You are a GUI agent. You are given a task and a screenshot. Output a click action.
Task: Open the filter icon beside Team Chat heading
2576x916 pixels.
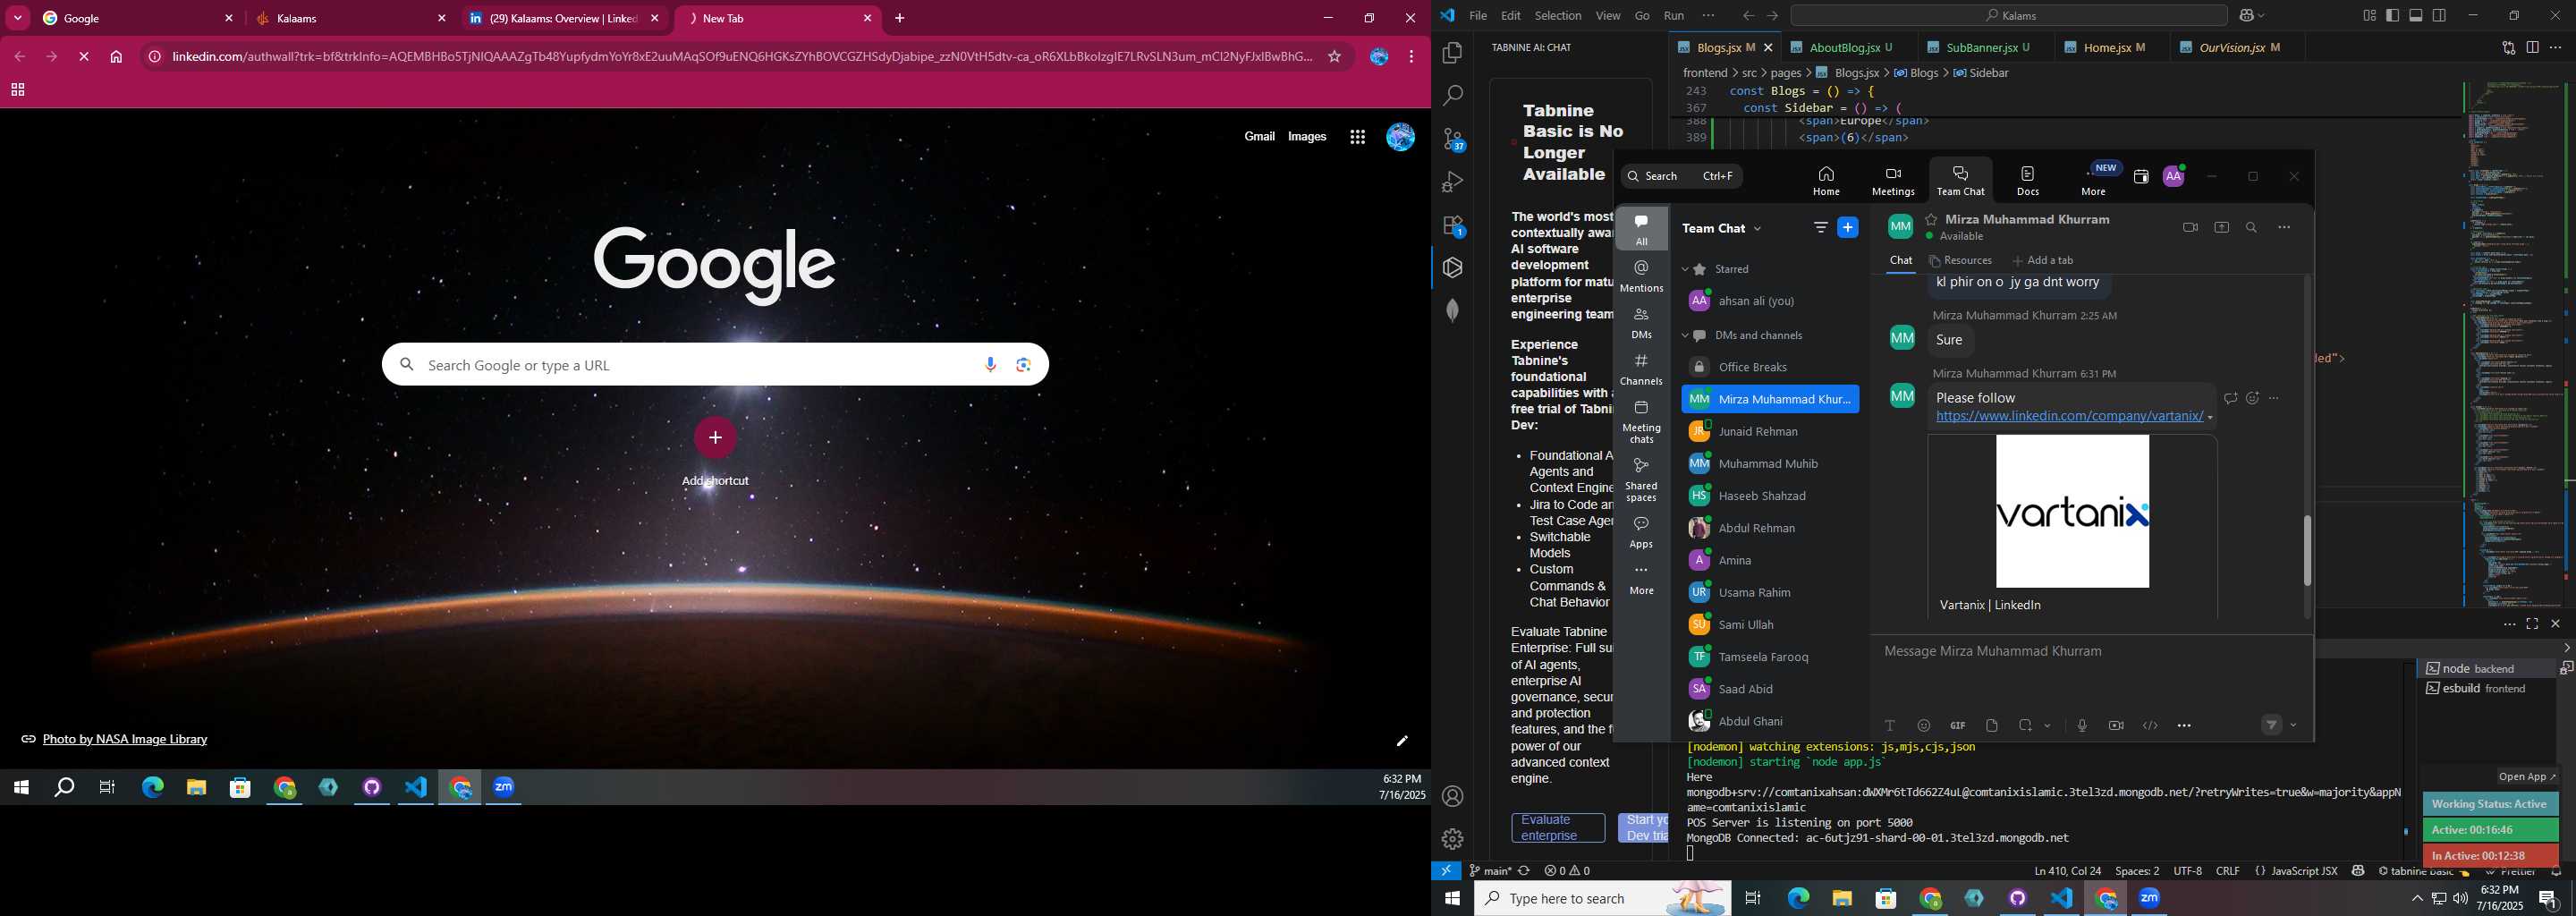point(1820,228)
